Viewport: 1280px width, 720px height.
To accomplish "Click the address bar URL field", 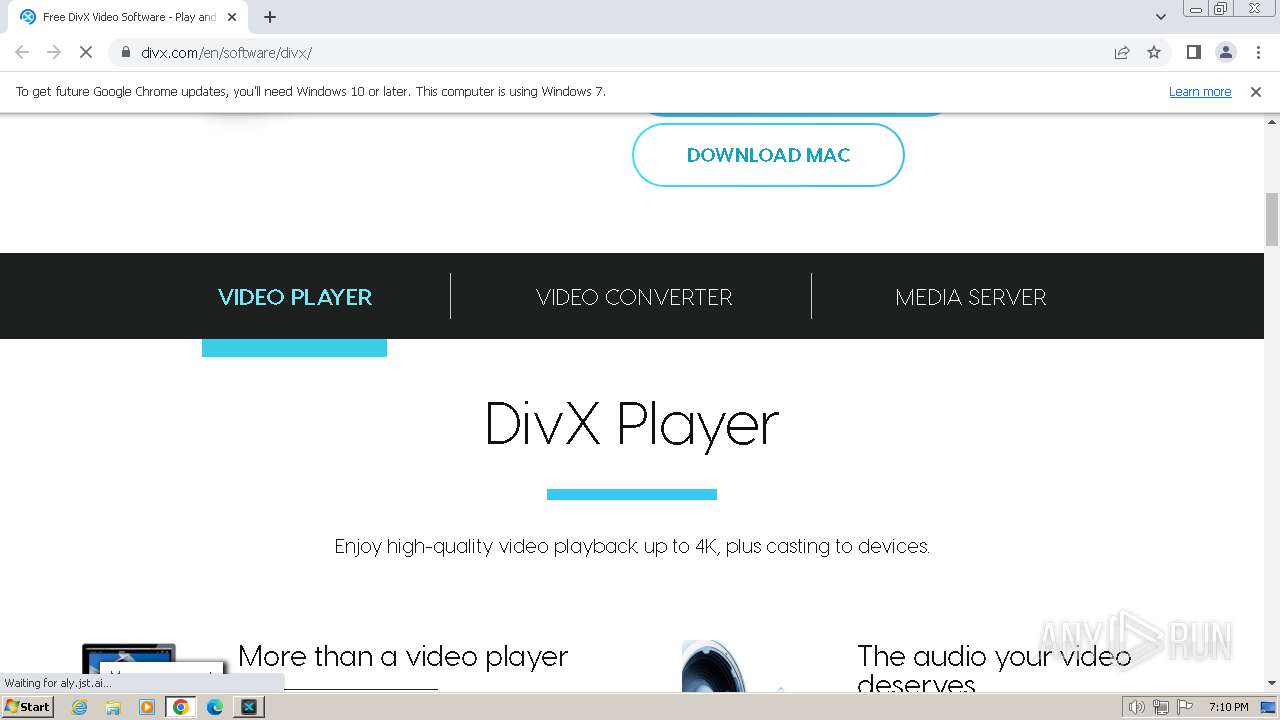I will tap(620, 52).
